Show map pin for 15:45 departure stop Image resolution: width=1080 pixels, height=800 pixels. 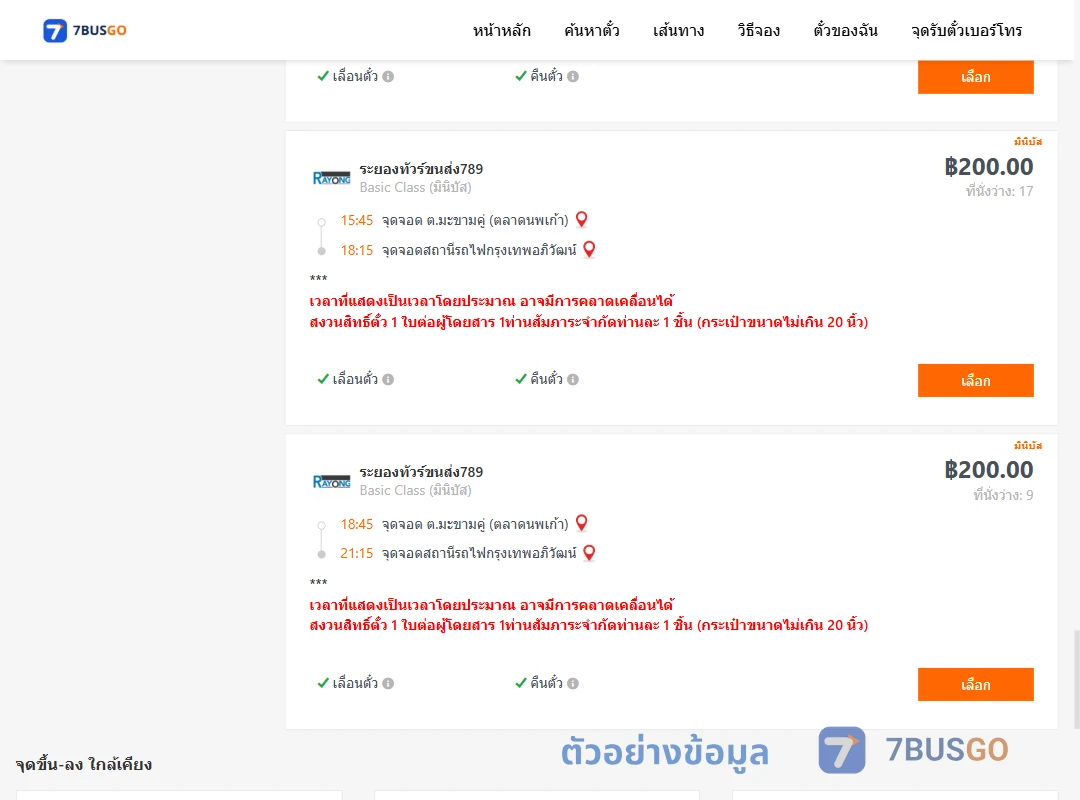pos(581,219)
